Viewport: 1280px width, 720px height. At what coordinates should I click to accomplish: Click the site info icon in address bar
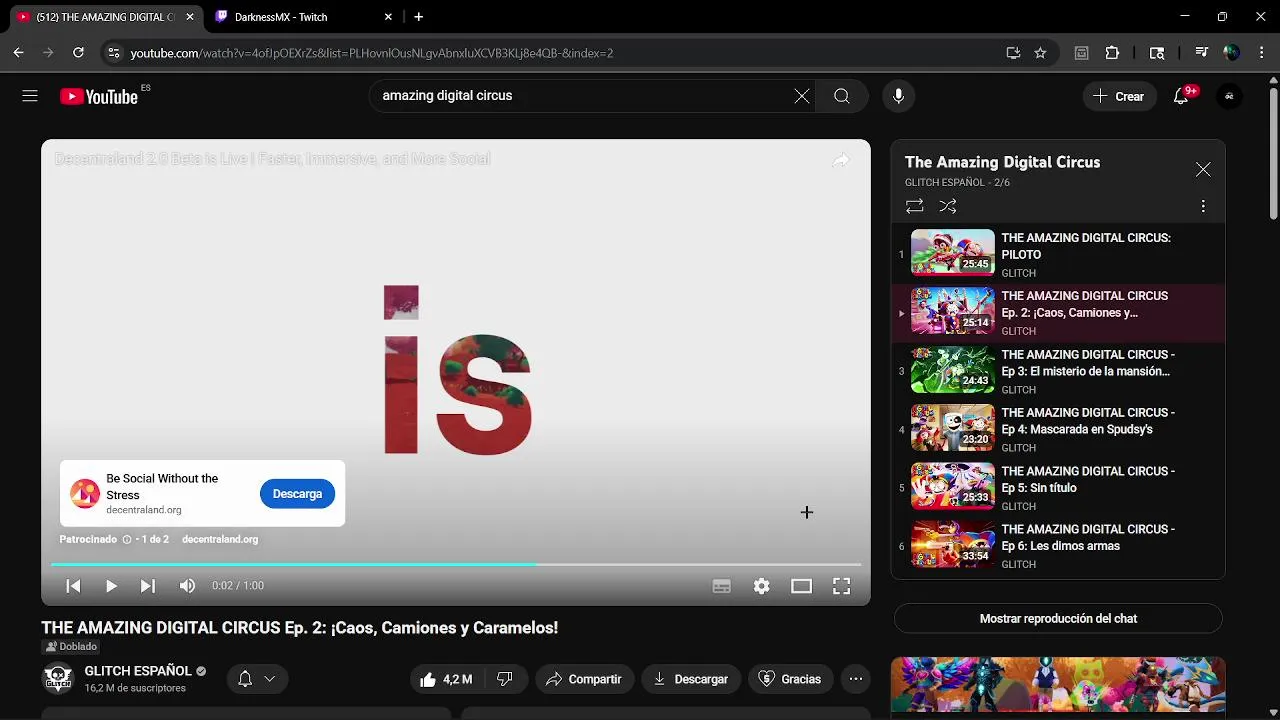113,53
